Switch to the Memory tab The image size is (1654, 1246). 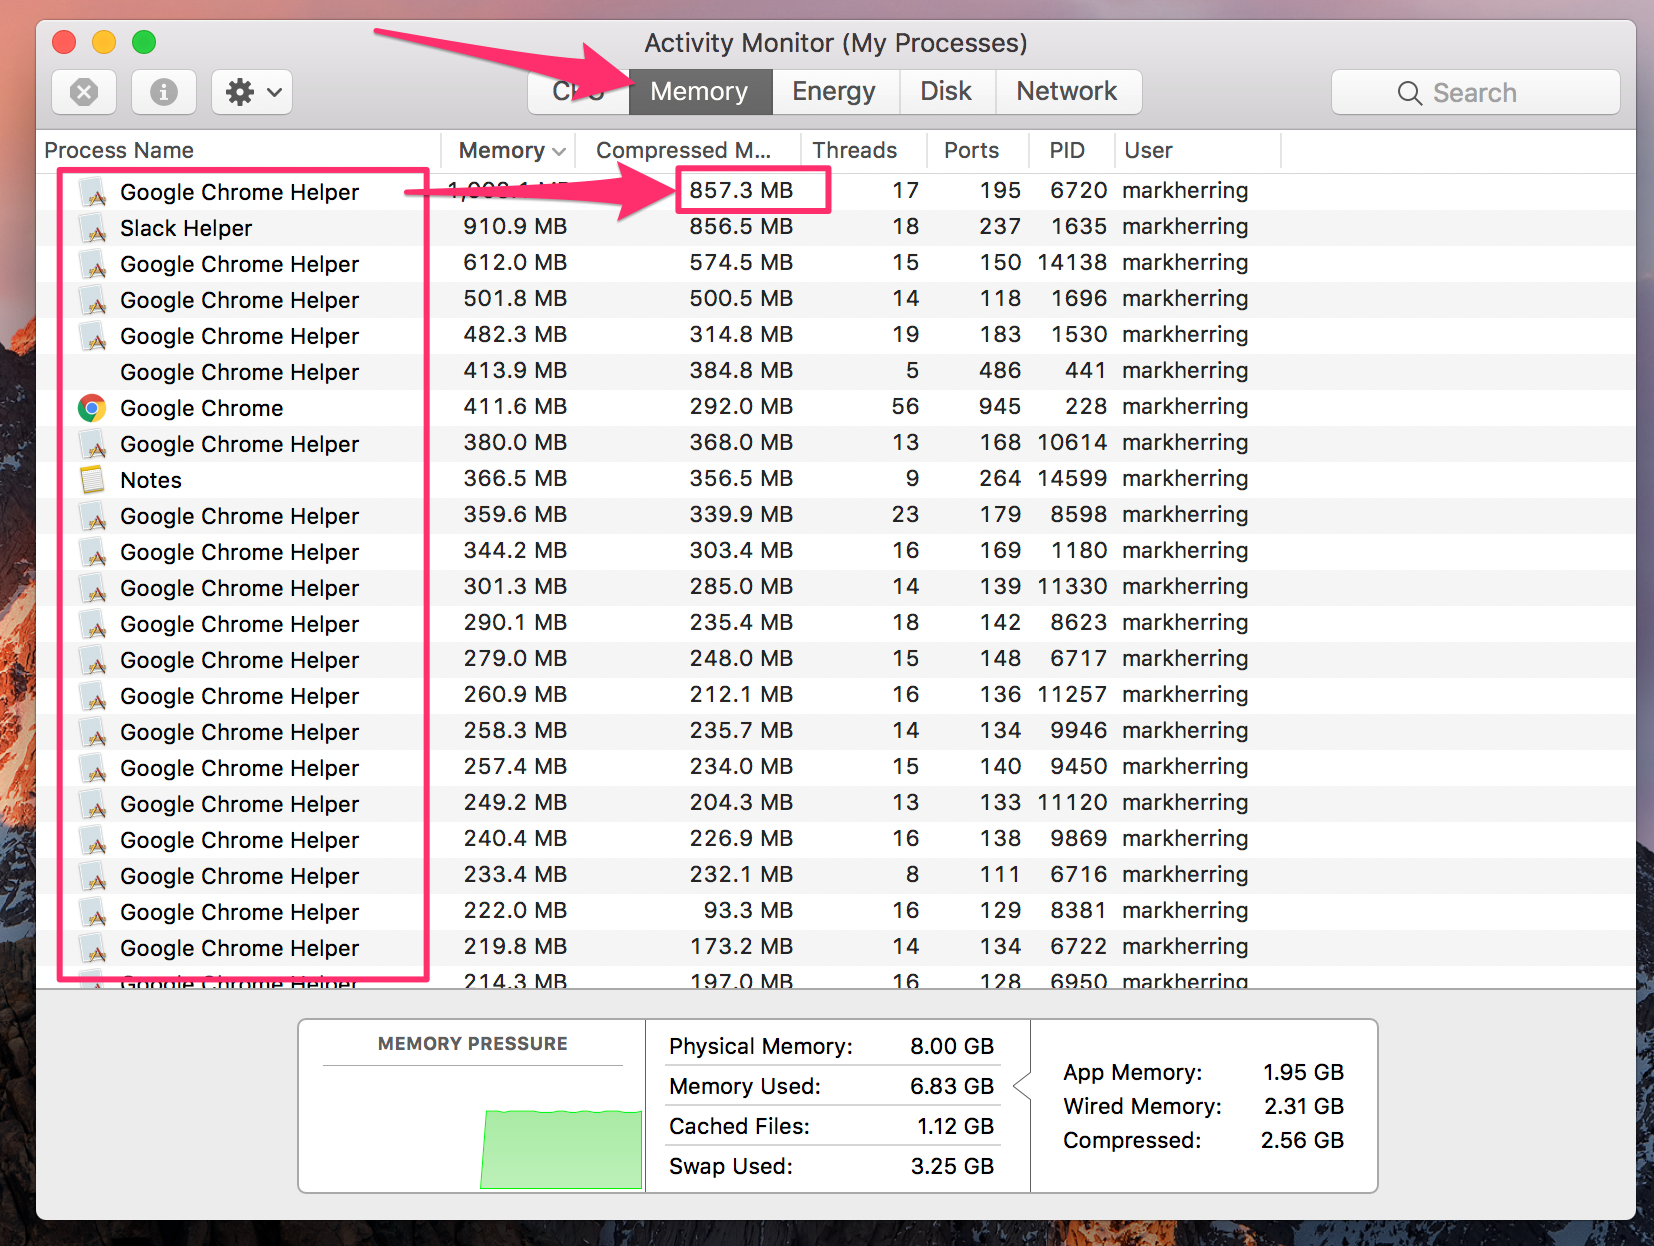click(x=700, y=92)
